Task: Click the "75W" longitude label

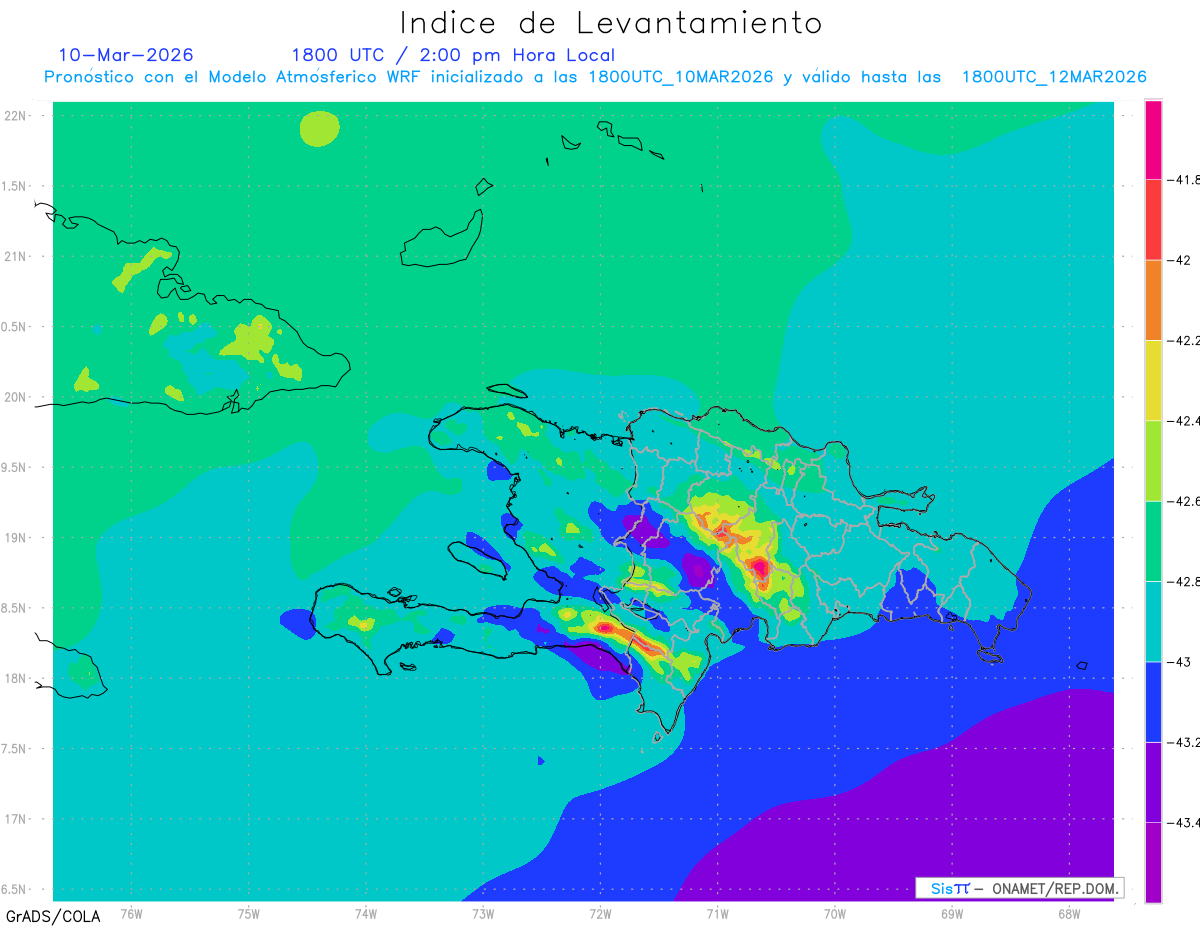Action: (249, 913)
